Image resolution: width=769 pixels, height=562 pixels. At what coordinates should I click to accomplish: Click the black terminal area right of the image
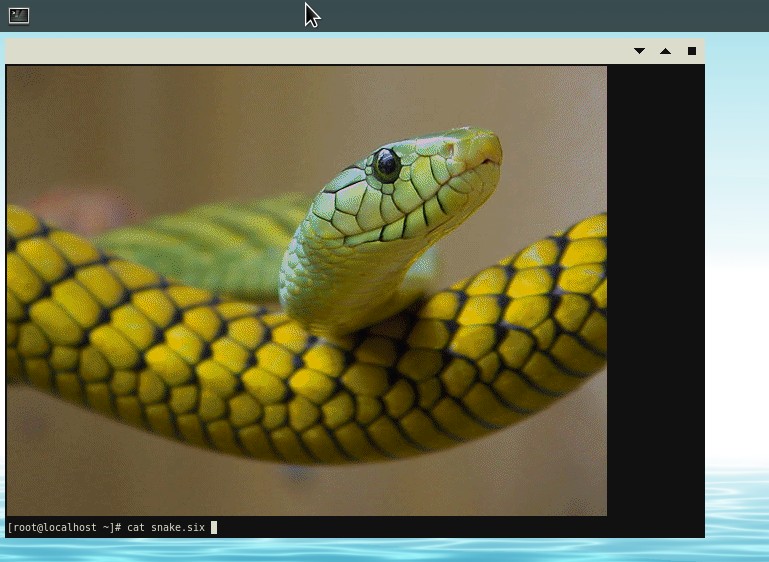[655, 290]
